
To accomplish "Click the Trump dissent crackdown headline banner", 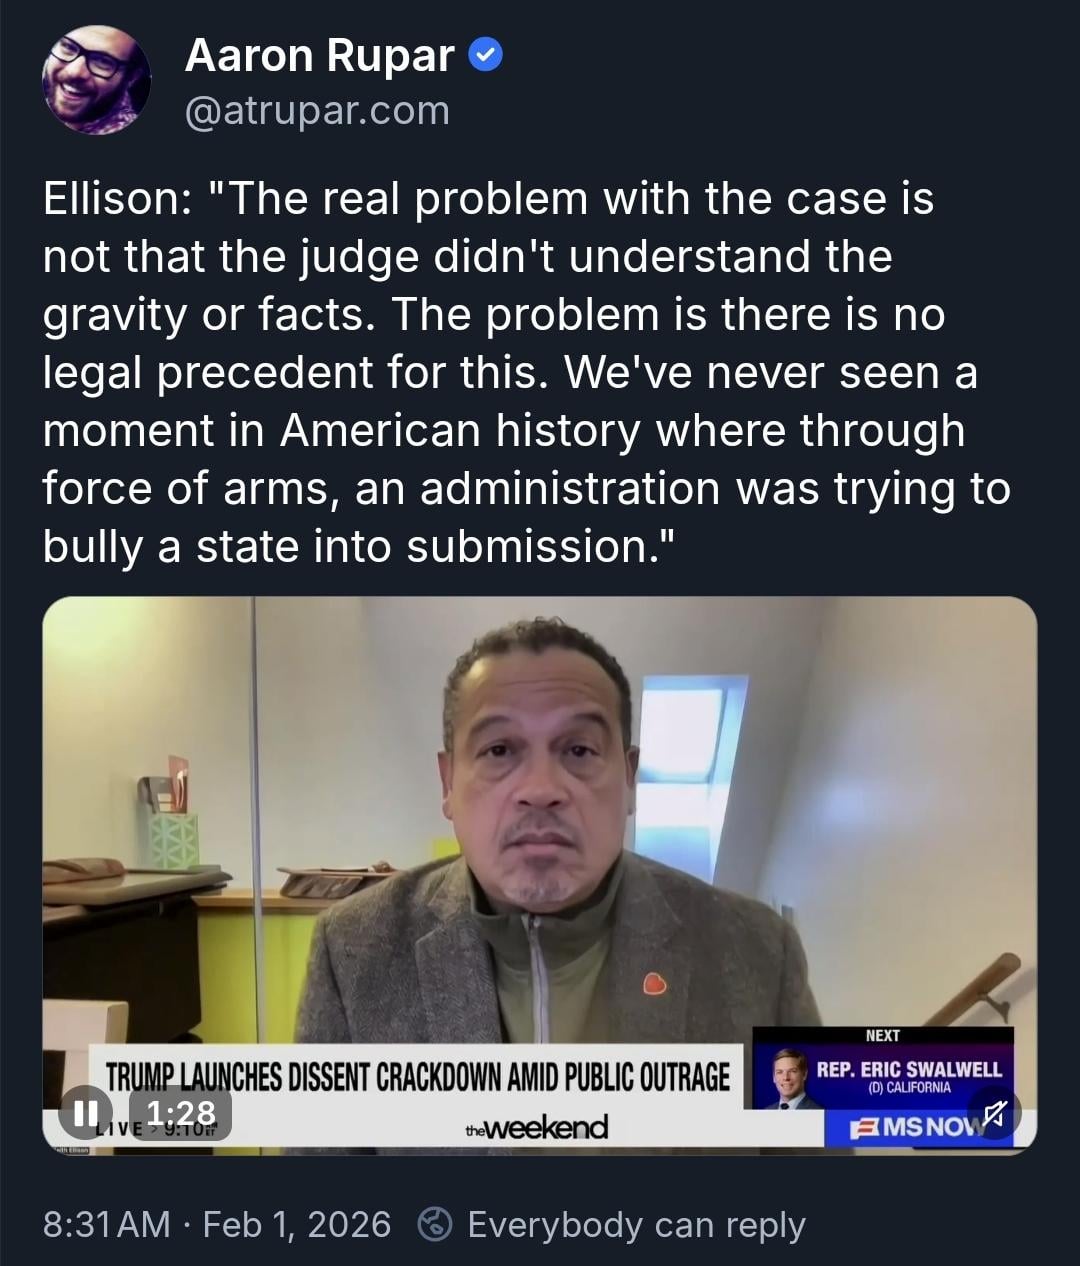I will (418, 1077).
